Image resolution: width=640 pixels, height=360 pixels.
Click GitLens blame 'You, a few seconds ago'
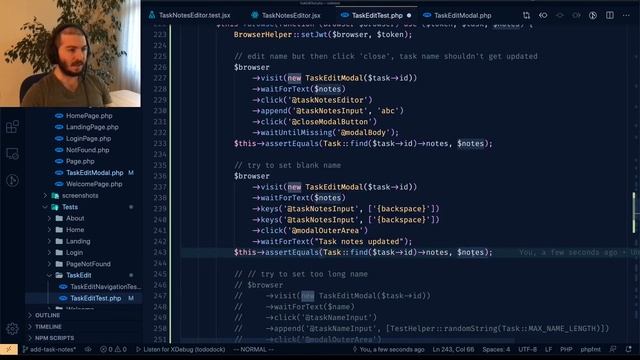point(389,349)
